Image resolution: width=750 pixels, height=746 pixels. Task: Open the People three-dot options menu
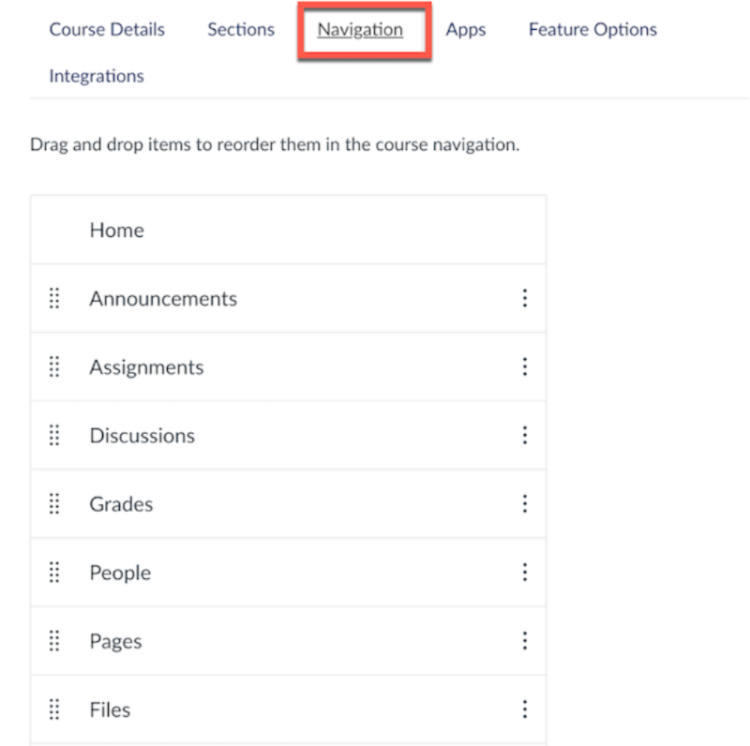tap(524, 572)
